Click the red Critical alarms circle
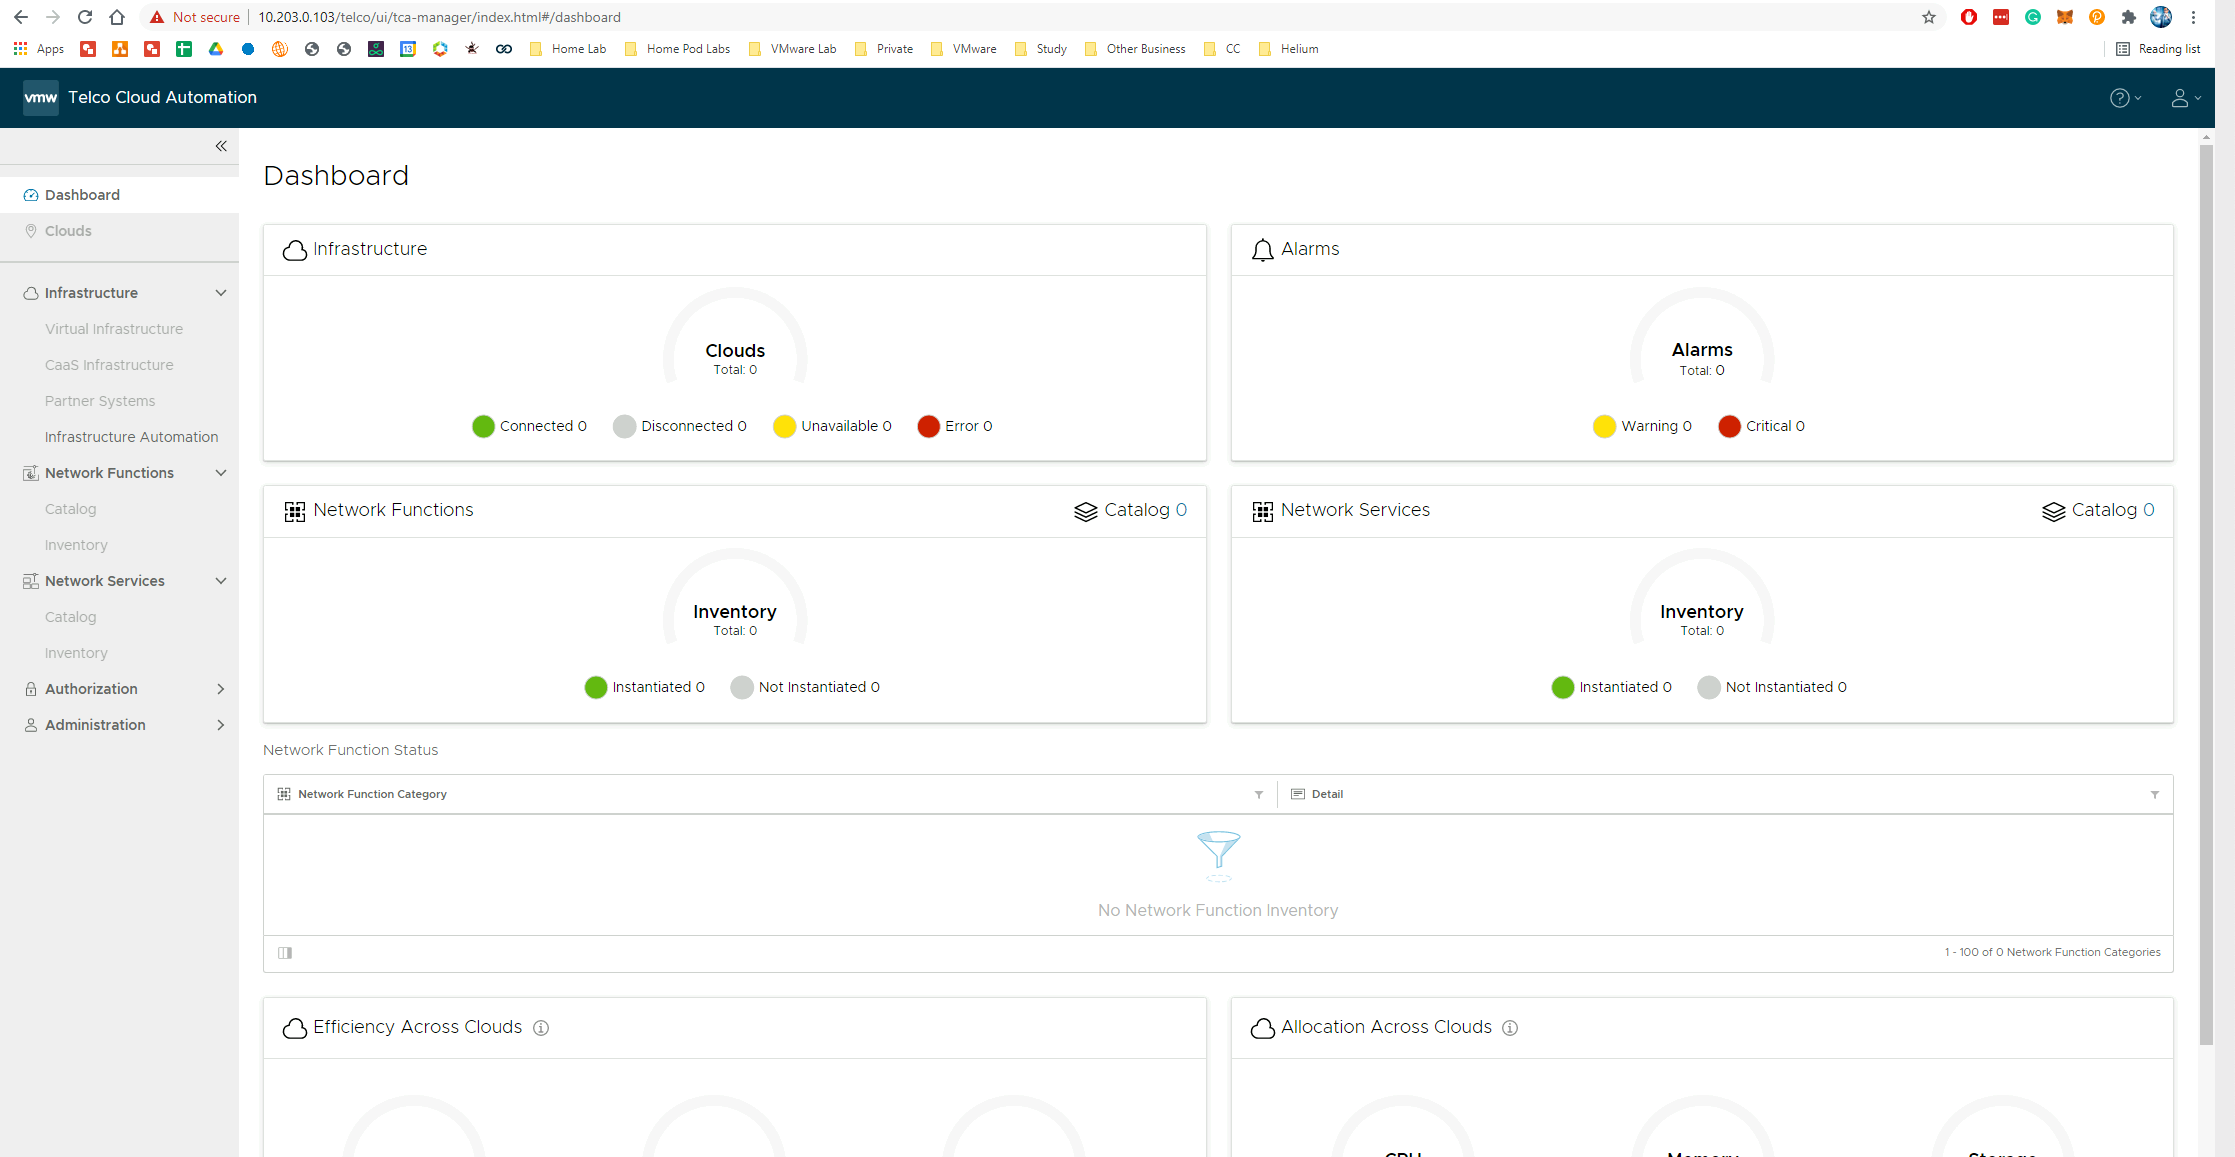The height and width of the screenshot is (1157, 2235). pyautogui.click(x=1729, y=426)
